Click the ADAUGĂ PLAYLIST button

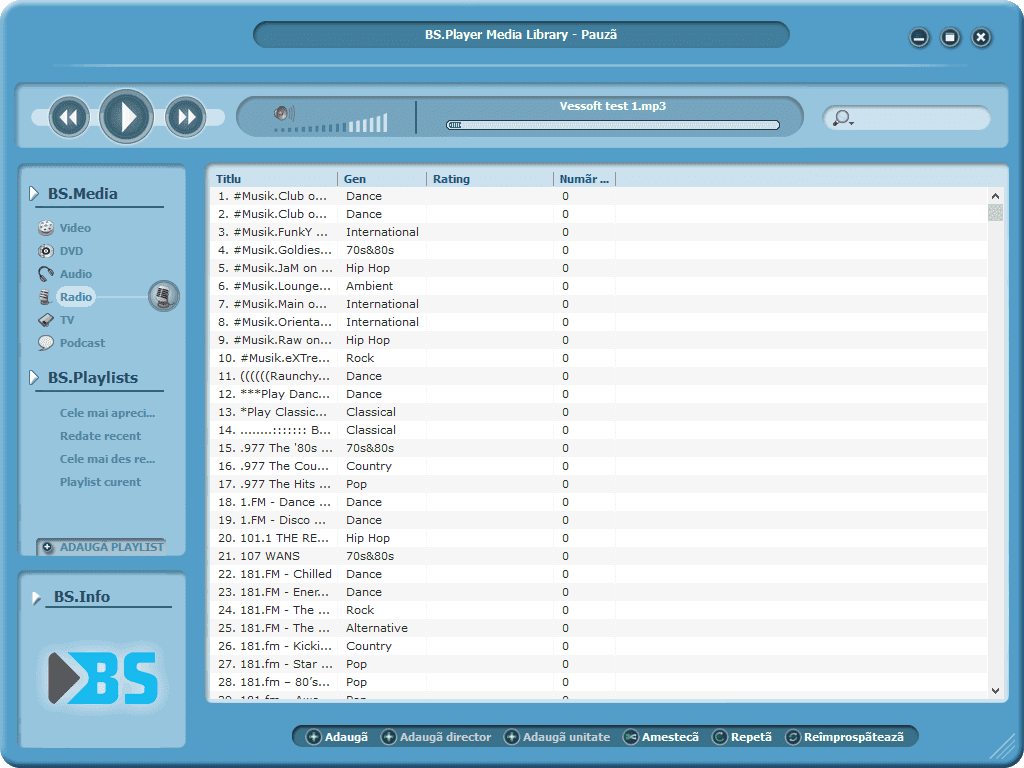[102, 547]
